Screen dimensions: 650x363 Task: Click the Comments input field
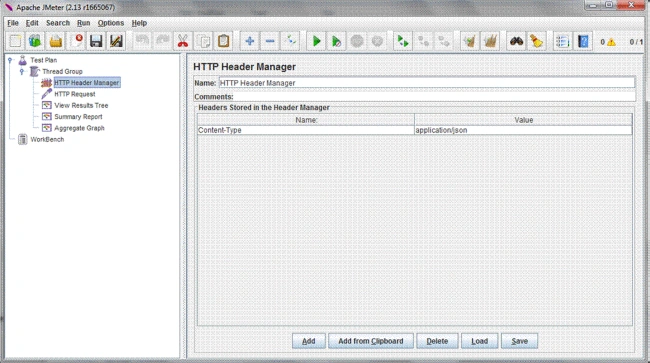pyautogui.click(x=434, y=97)
